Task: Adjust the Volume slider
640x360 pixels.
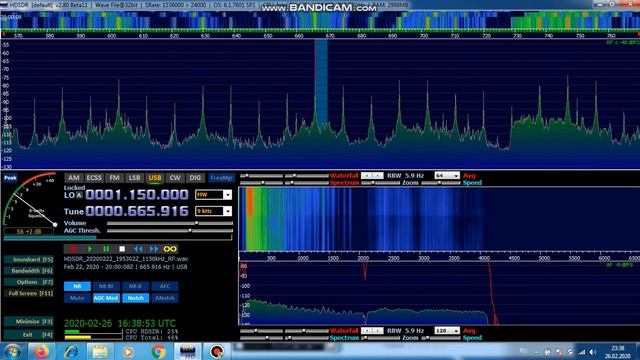Action: [170, 223]
